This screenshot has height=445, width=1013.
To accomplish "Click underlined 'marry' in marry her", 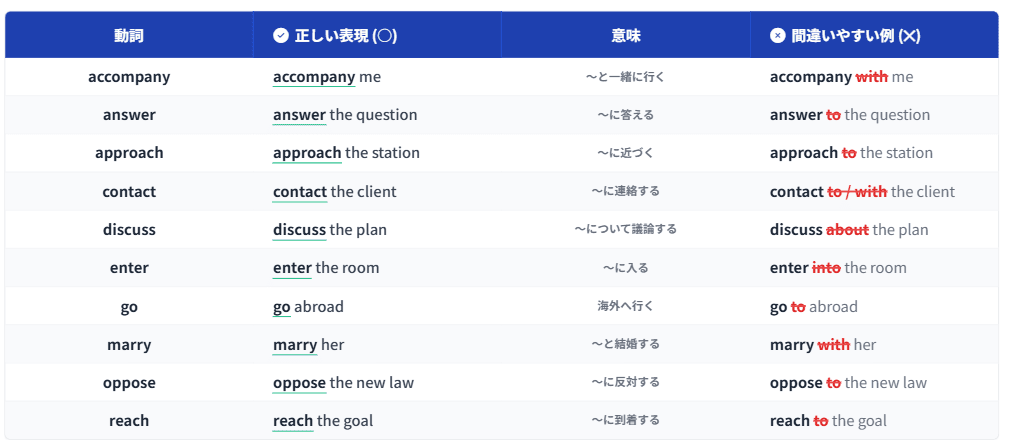I will tap(295, 344).
